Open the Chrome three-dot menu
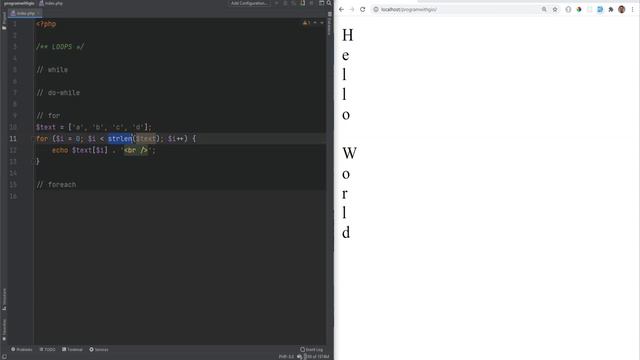Viewport: 640px width, 360px height. (x=632, y=9)
